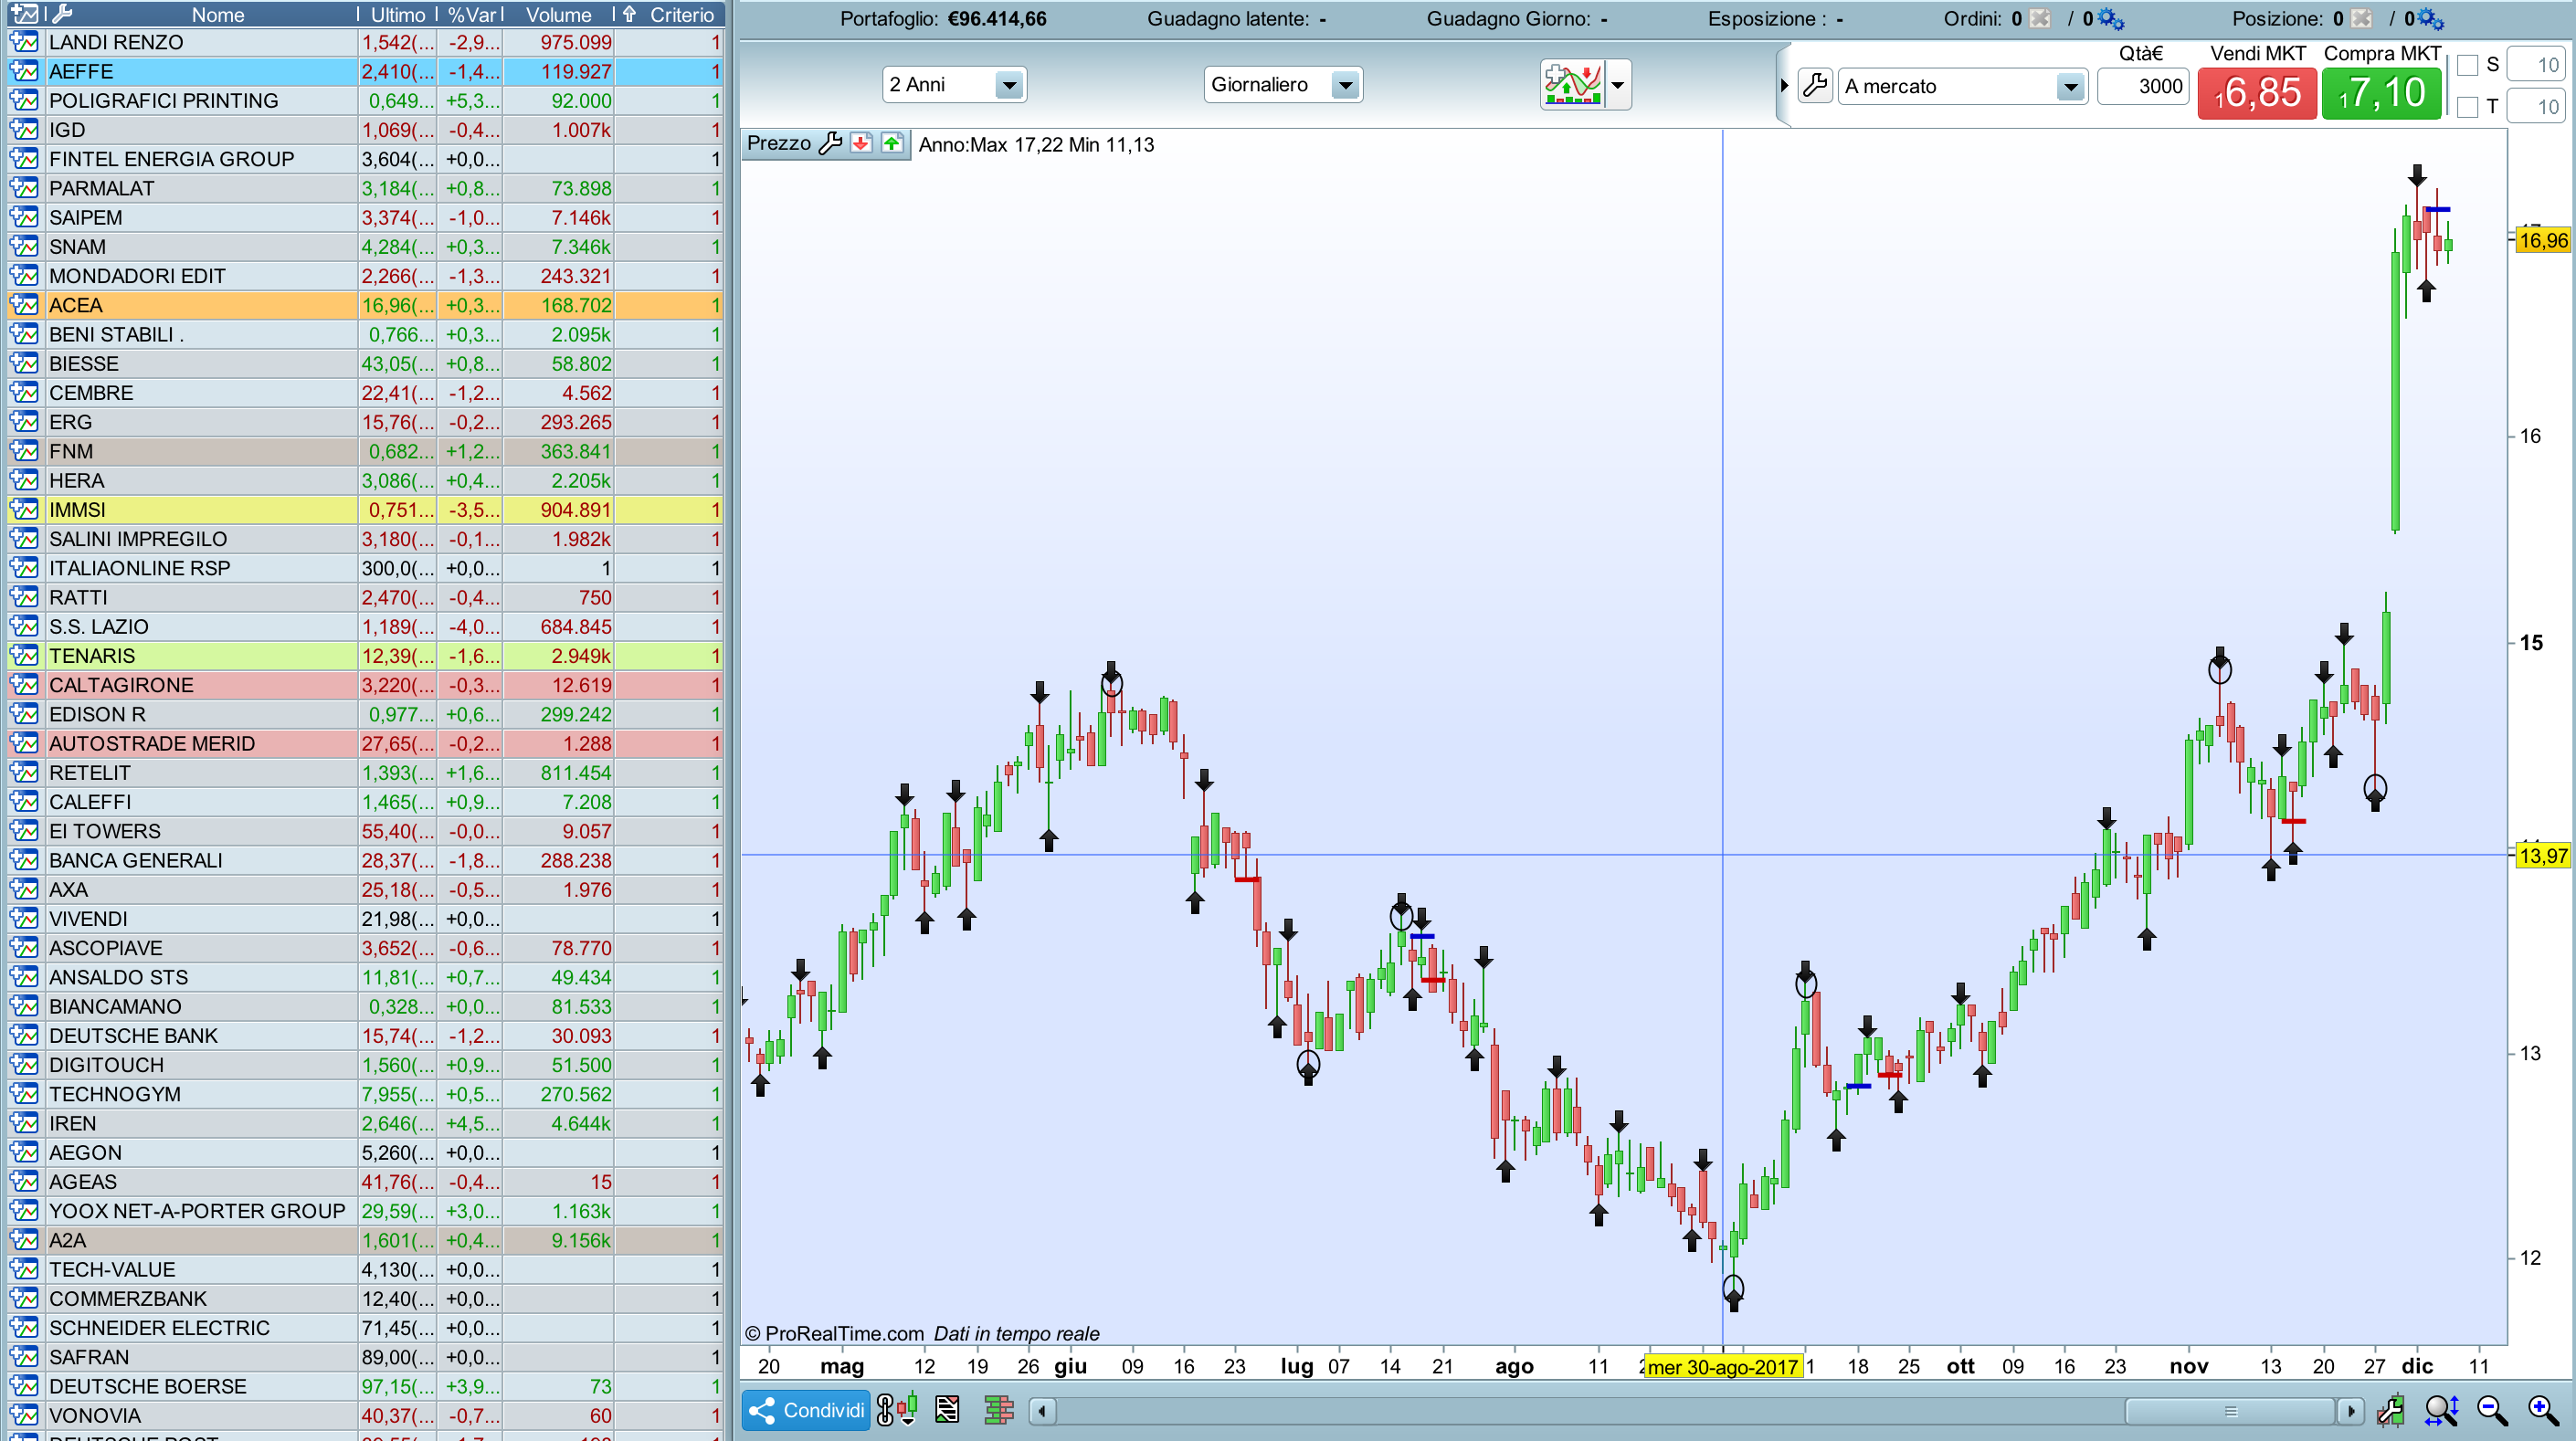Open order book bars icon

(x=999, y=1410)
